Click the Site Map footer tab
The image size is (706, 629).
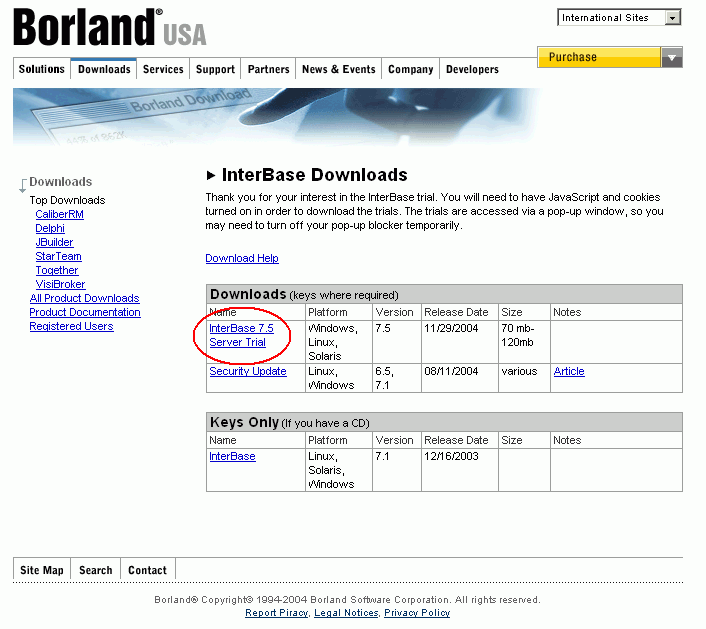click(x=42, y=570)
